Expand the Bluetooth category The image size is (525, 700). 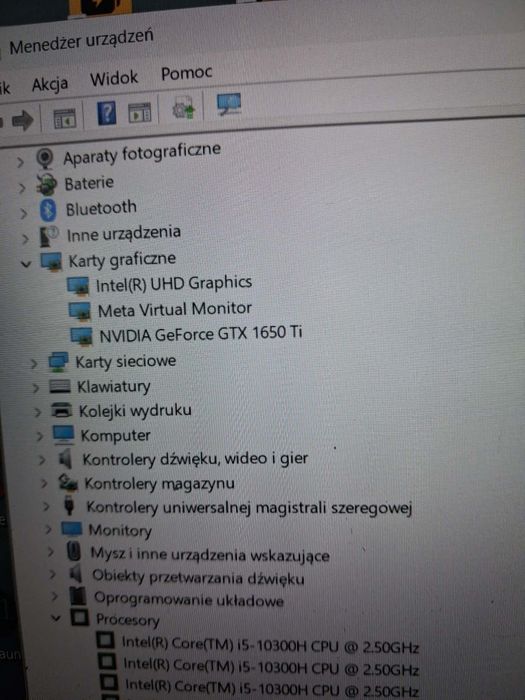tap(23, 213)
